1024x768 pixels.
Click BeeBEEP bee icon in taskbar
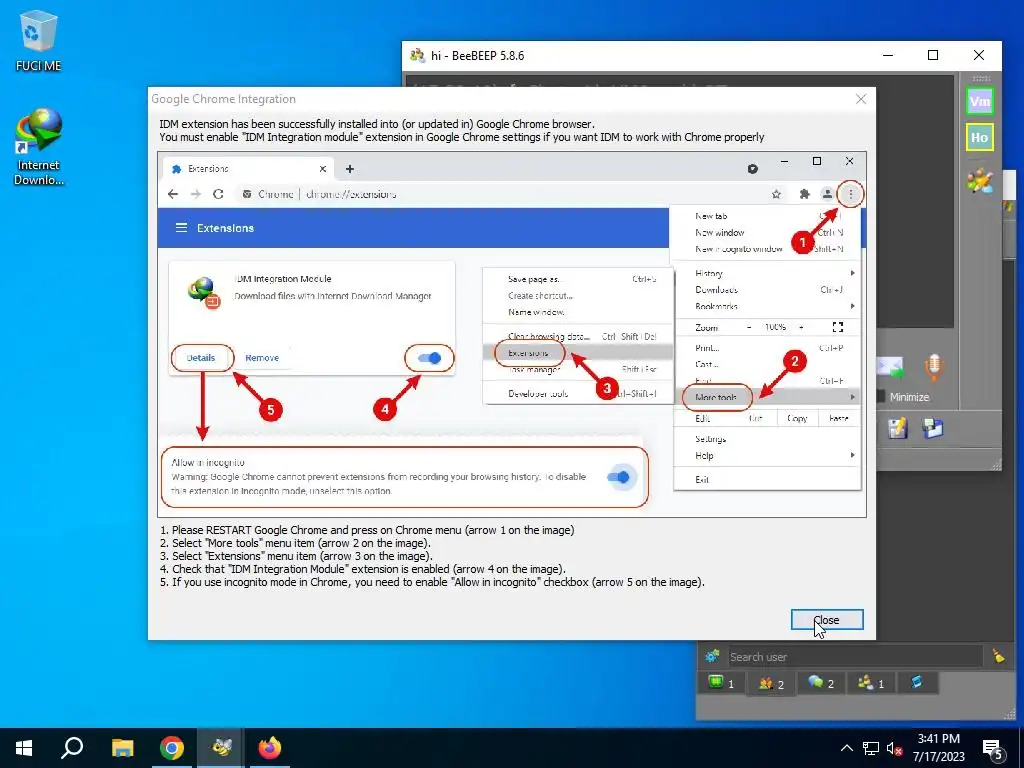pyautogui.click(x=221, y=748)
